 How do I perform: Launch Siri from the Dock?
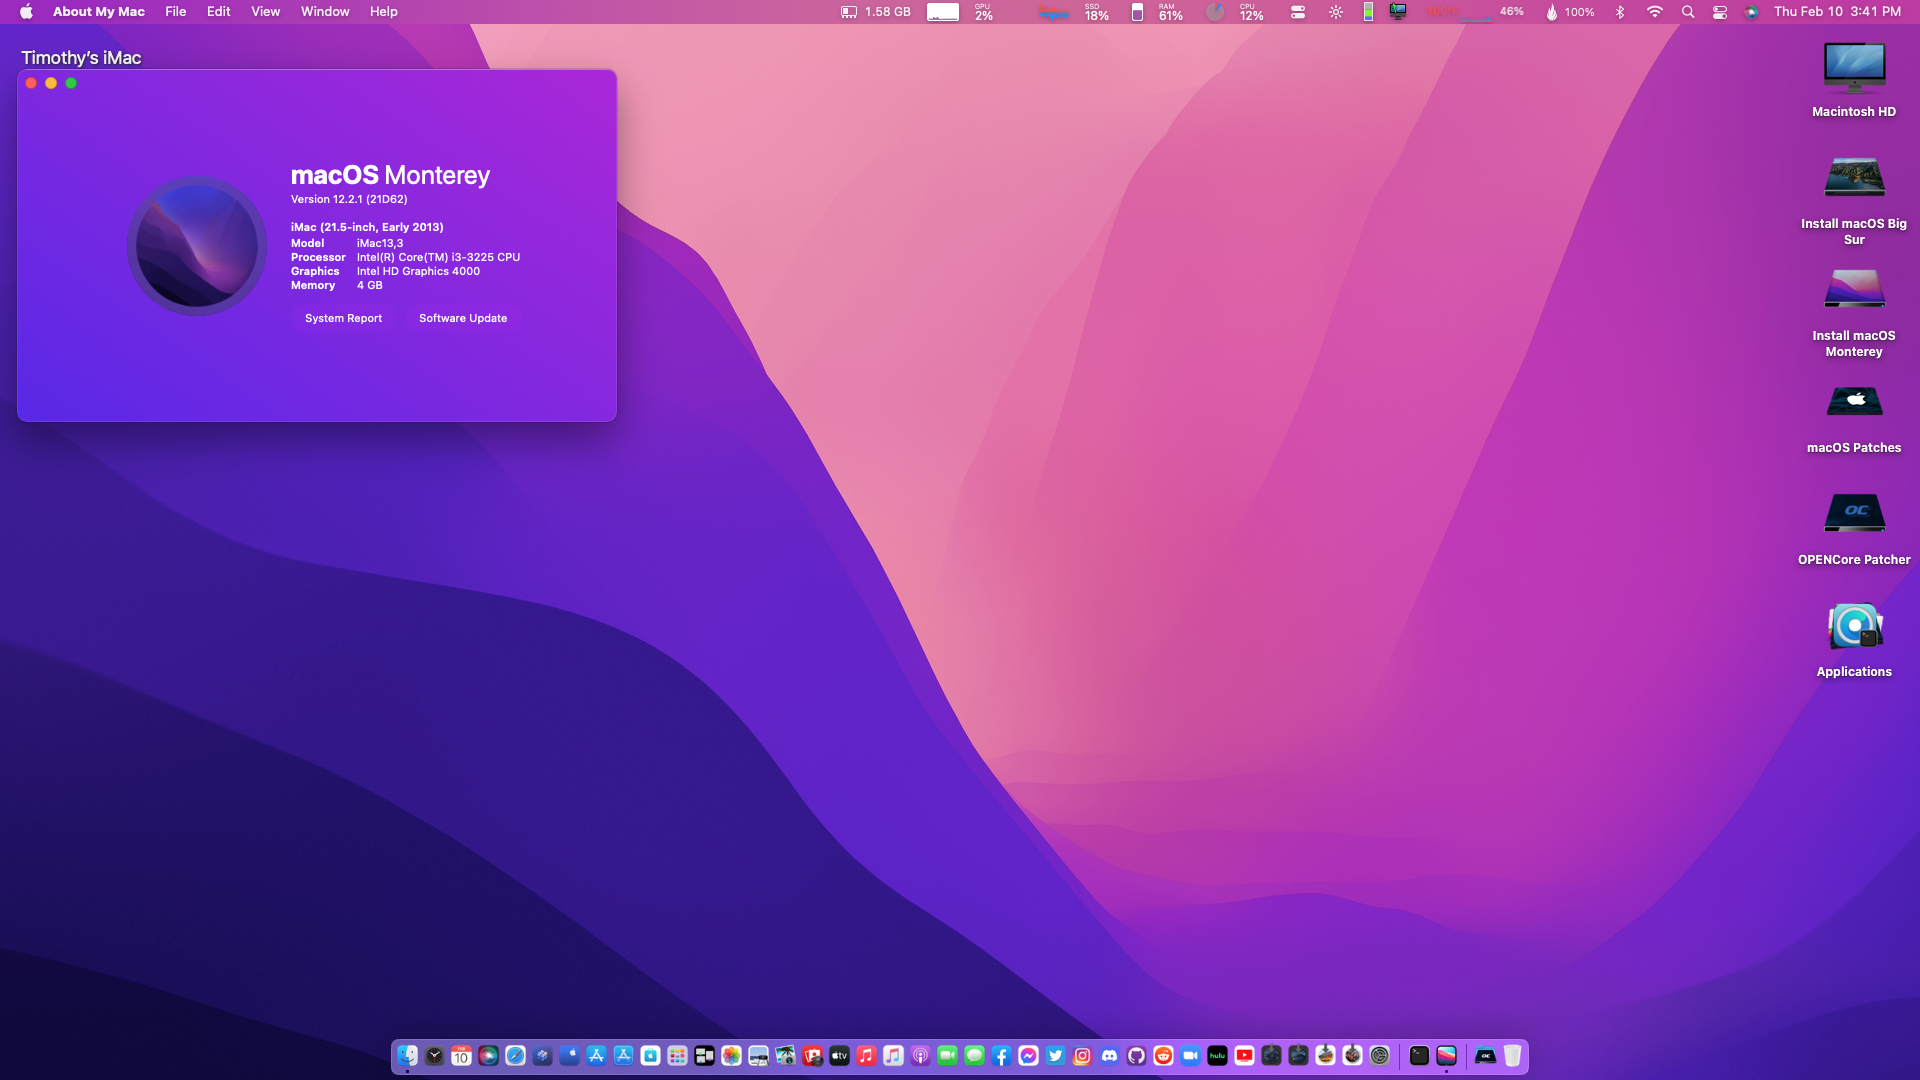tap(488, 1055)
